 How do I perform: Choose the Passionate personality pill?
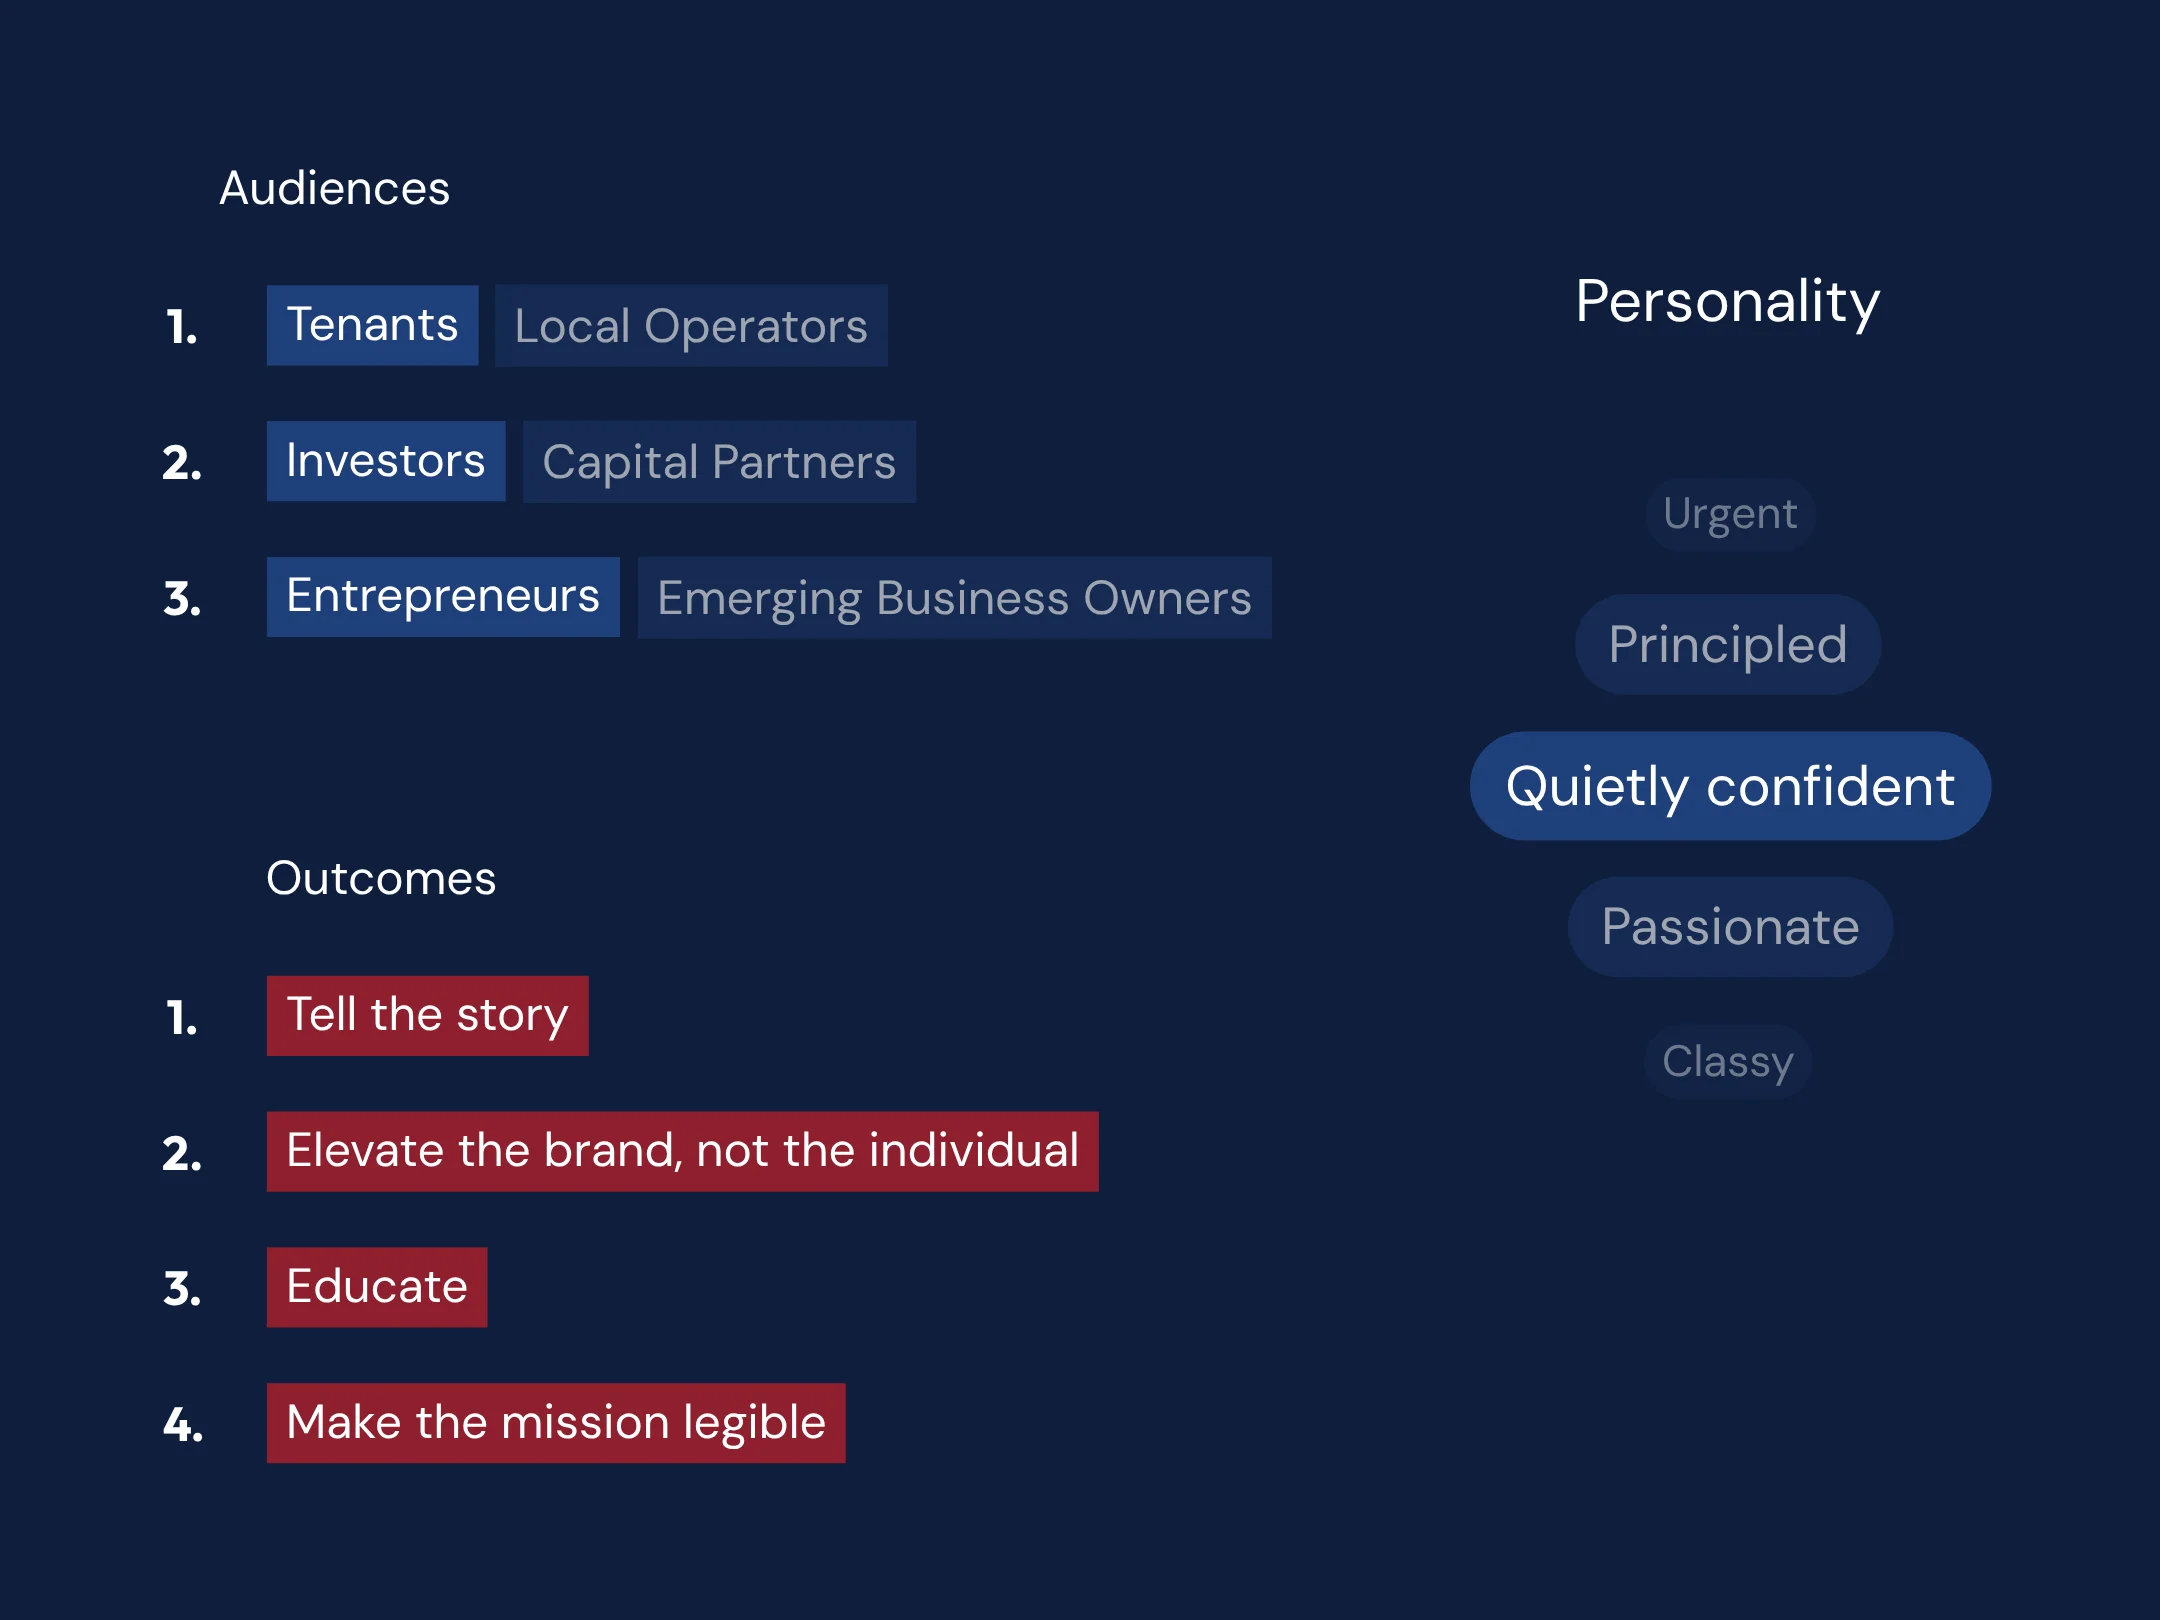pos(1730,927)
